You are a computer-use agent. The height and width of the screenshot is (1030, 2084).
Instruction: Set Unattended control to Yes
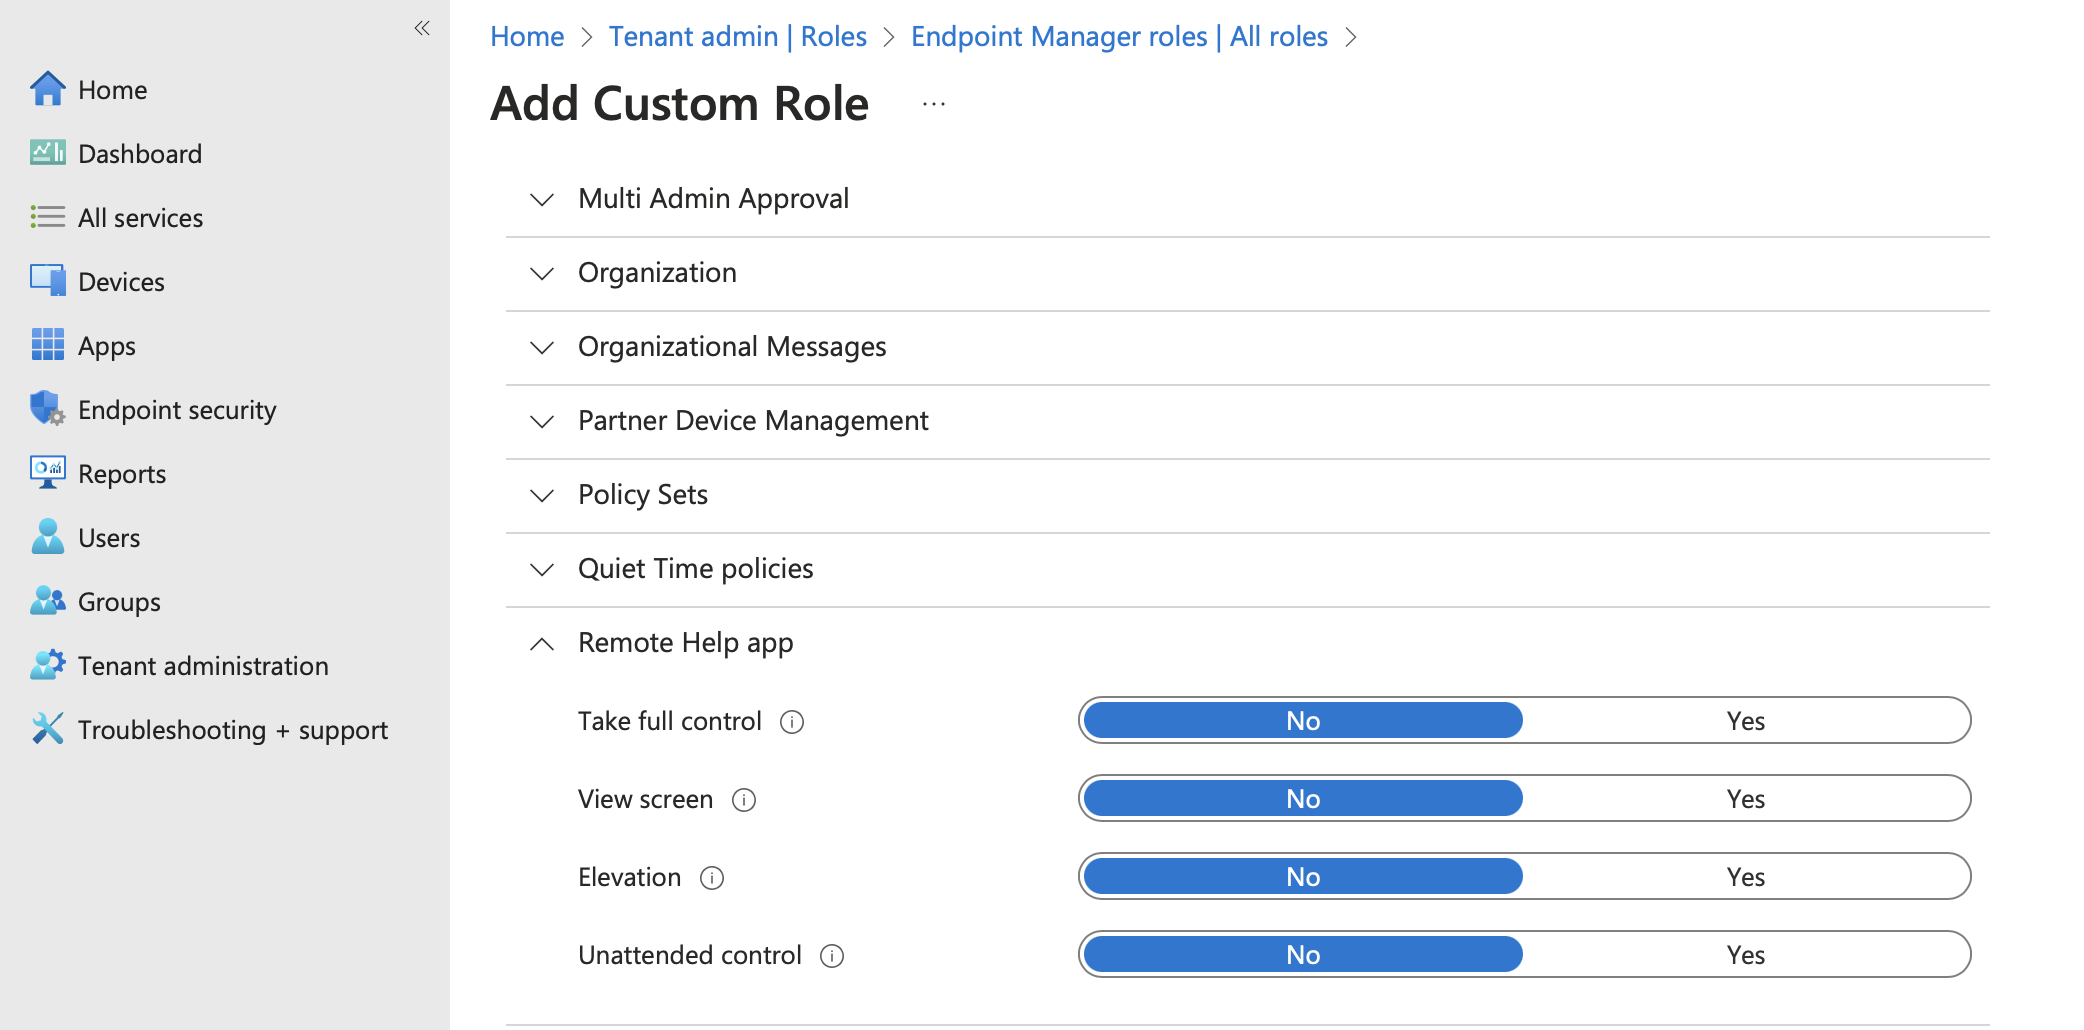tap(1745, 955)
